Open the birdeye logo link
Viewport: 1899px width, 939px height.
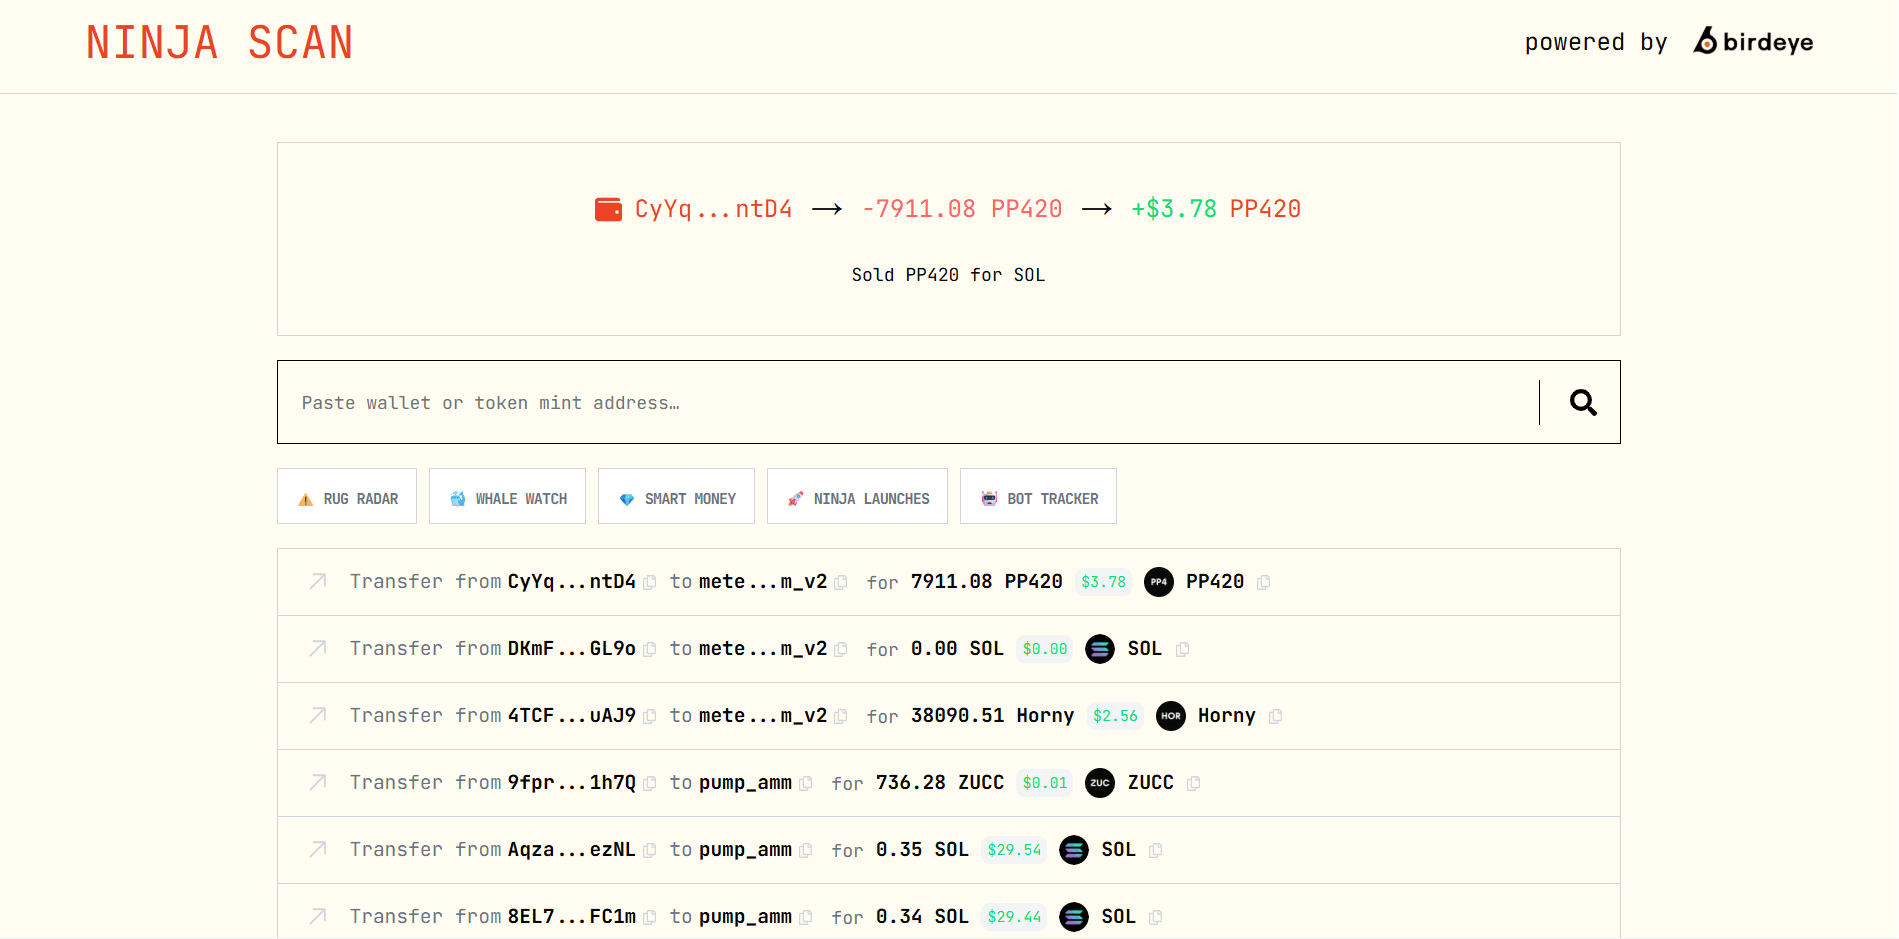click(1753, 41)
